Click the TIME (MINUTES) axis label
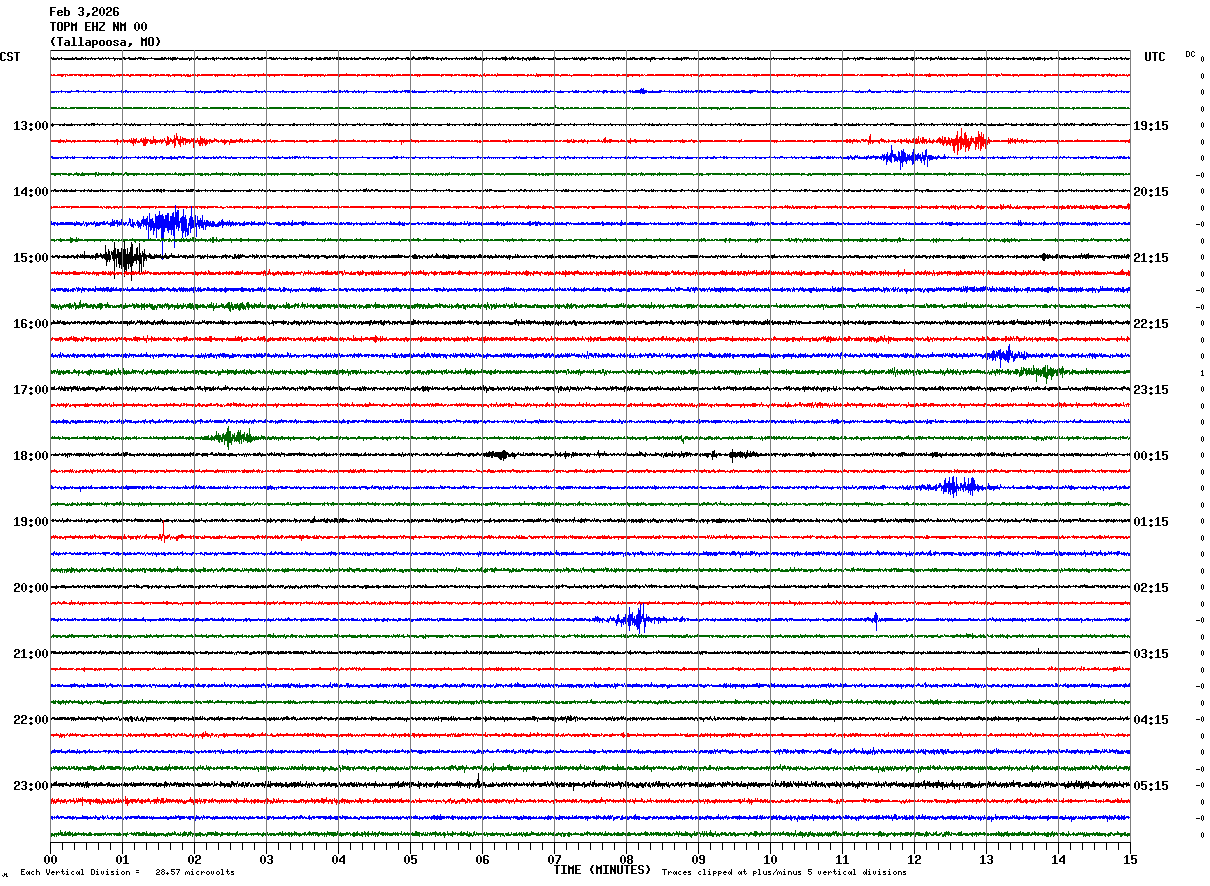The height and width of the screenshot is (886, 1210). pyautogui.click(x=602, y=870)
